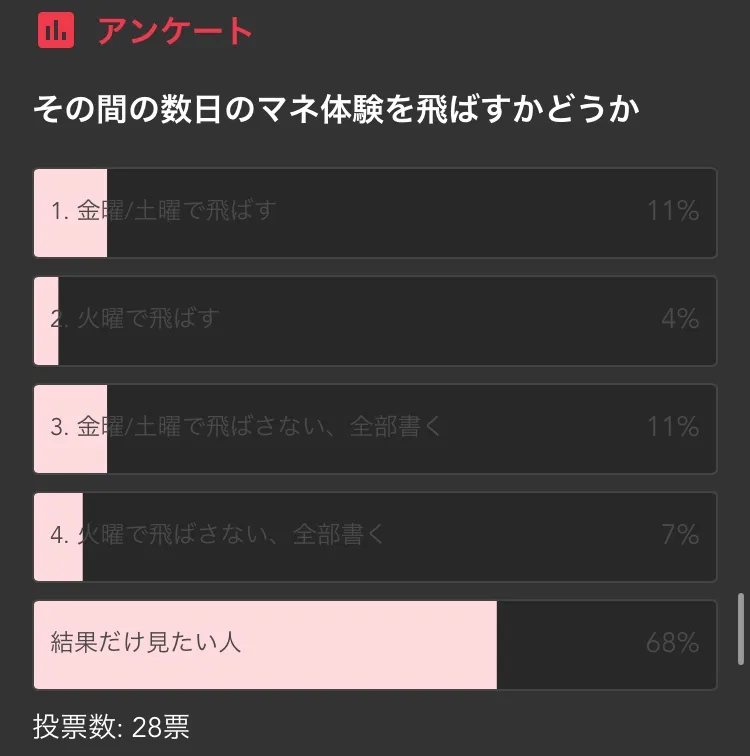
Task: Click the red bar-chart poll icon
Action: tap(56, 30)
